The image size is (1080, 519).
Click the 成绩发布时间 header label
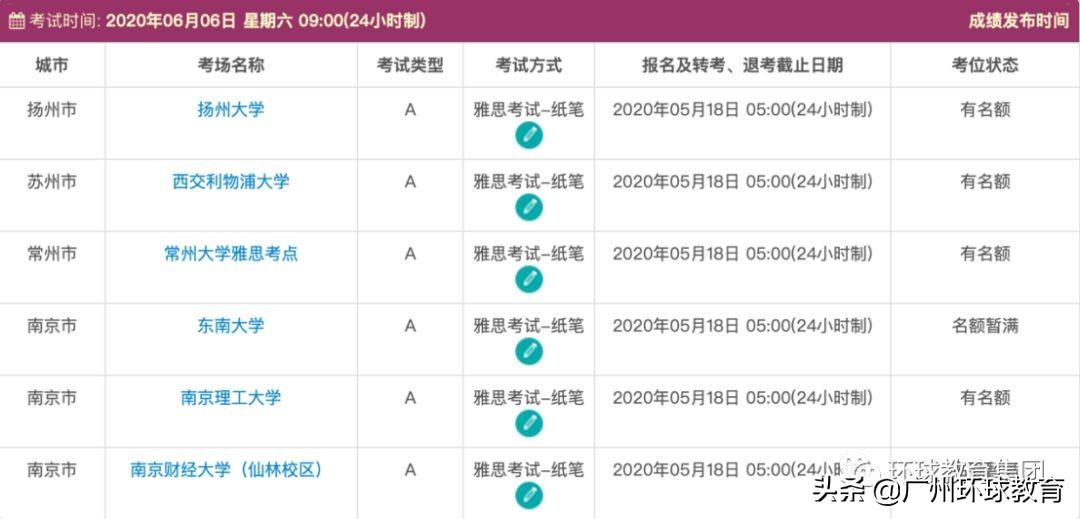(x=1018, y=21)
